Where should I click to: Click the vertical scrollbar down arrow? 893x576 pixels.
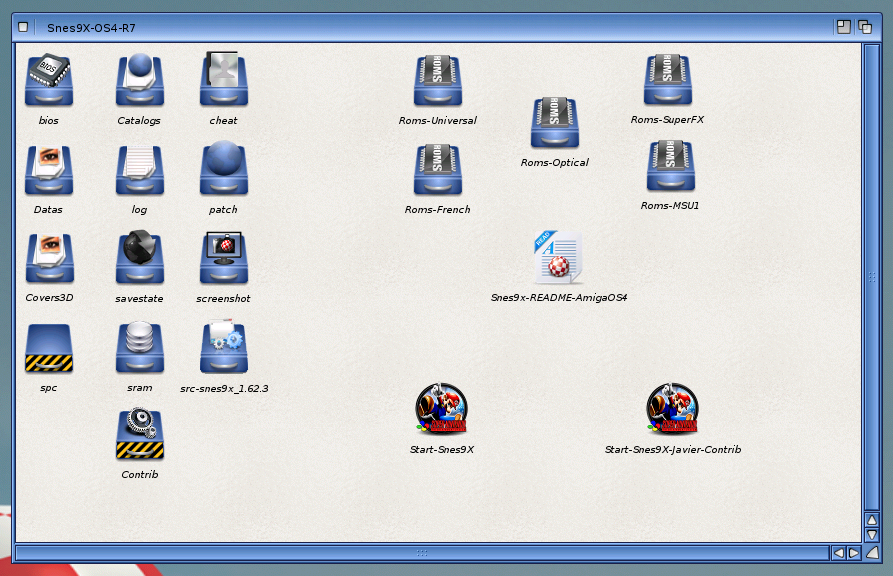pyautogui.click(x=871, y=536)
